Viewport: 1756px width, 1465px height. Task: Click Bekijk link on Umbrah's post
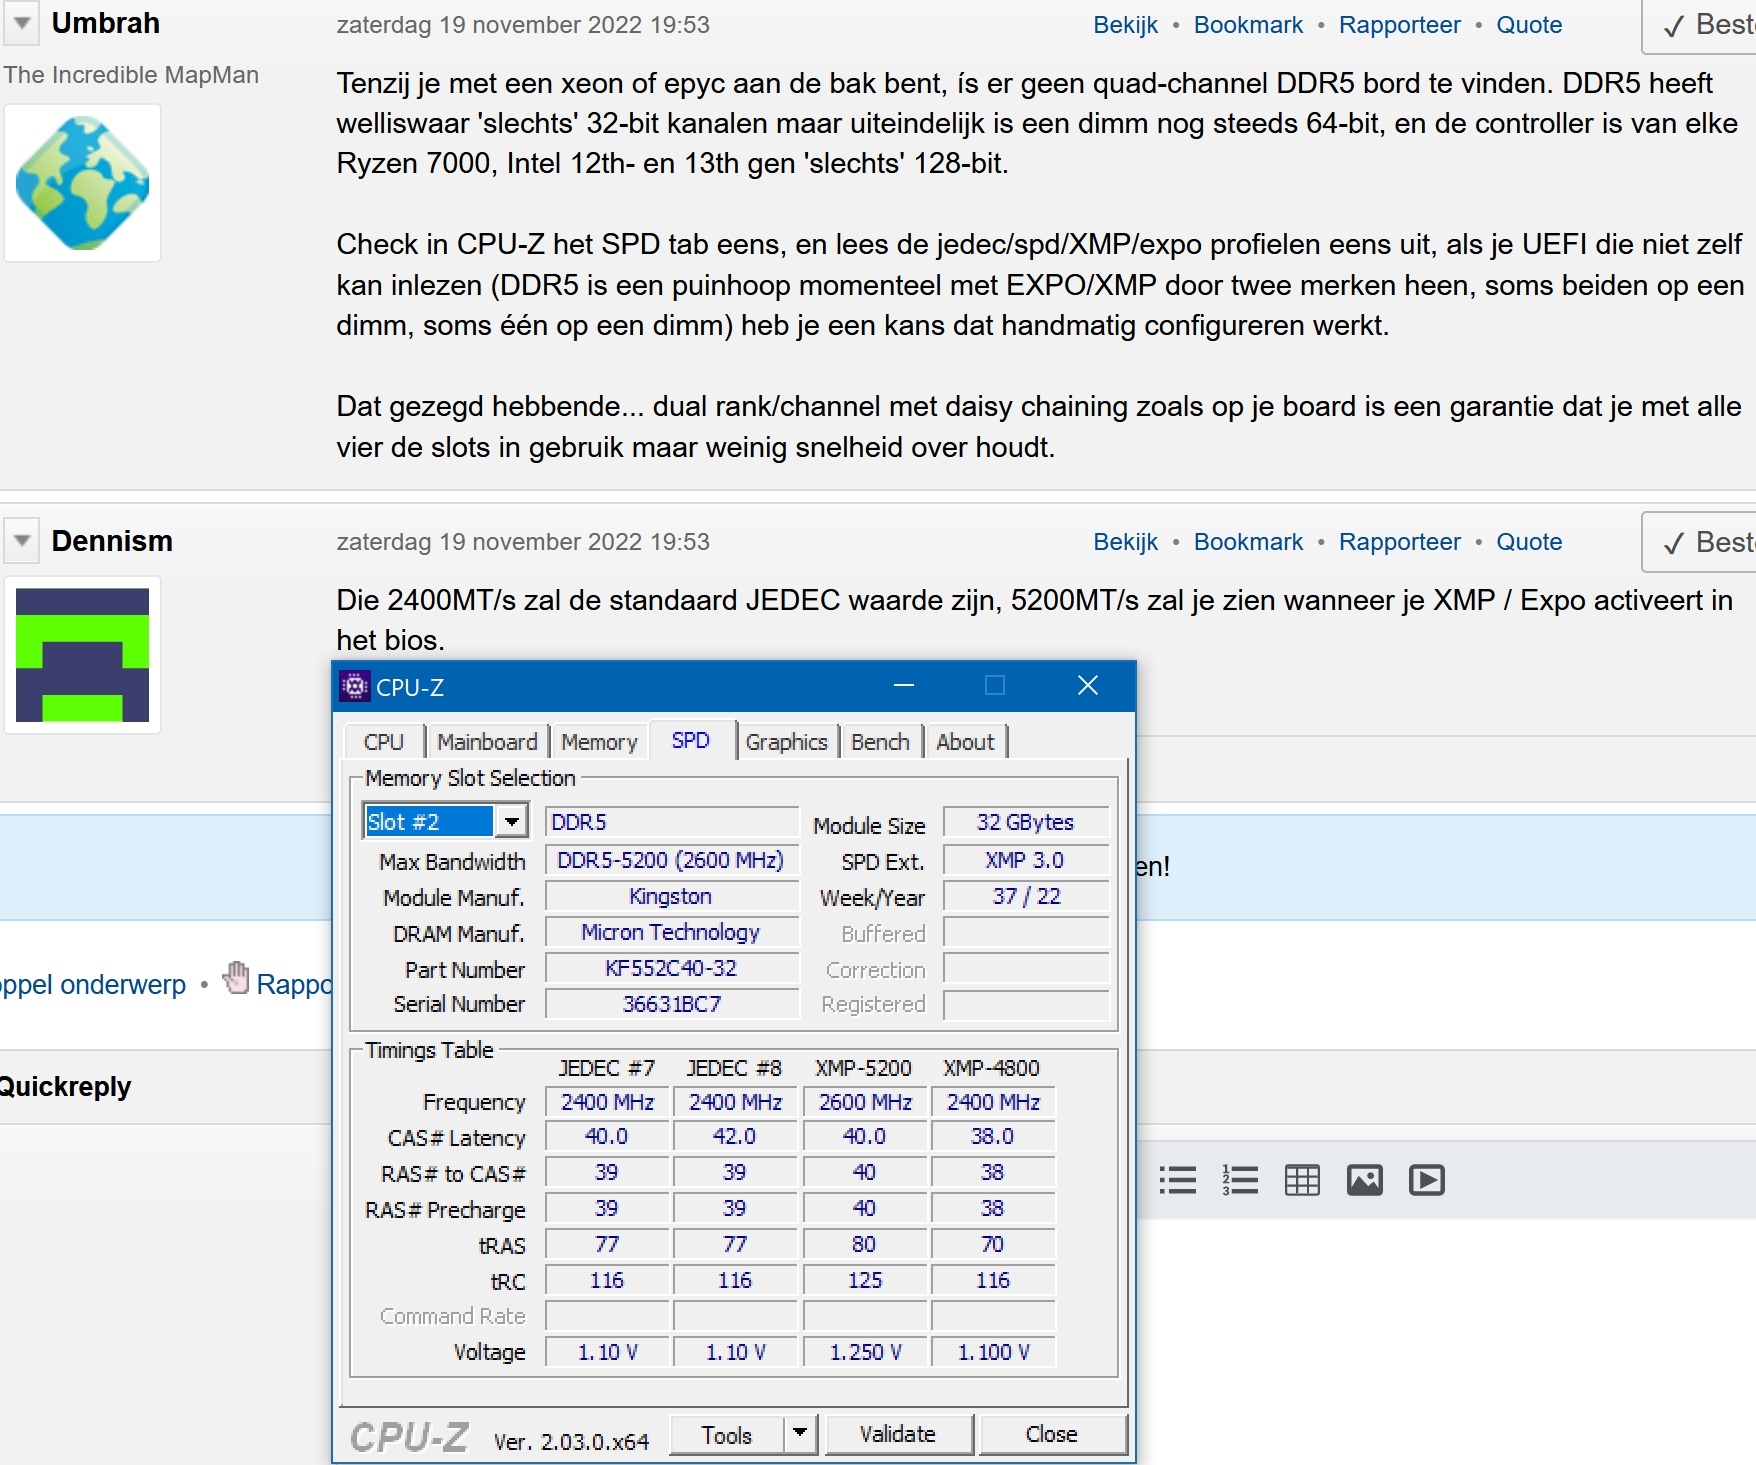[1126, 25]
